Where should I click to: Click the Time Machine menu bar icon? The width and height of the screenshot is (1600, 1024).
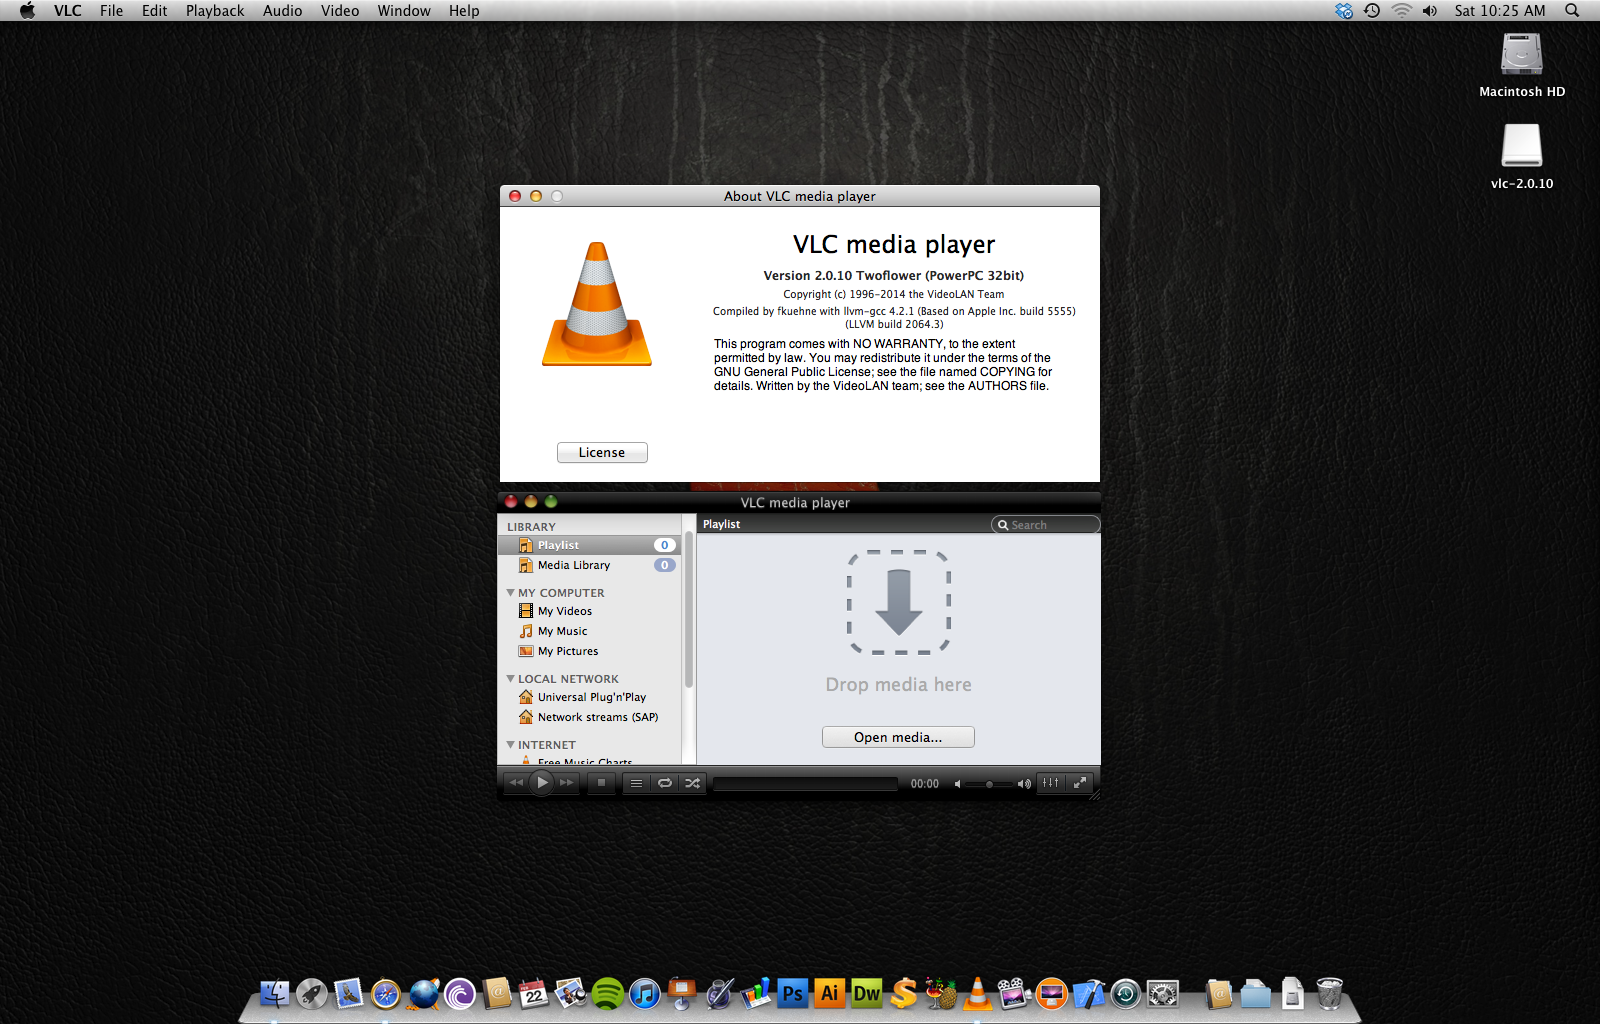pyautogui.click(x=1372, y=11)
